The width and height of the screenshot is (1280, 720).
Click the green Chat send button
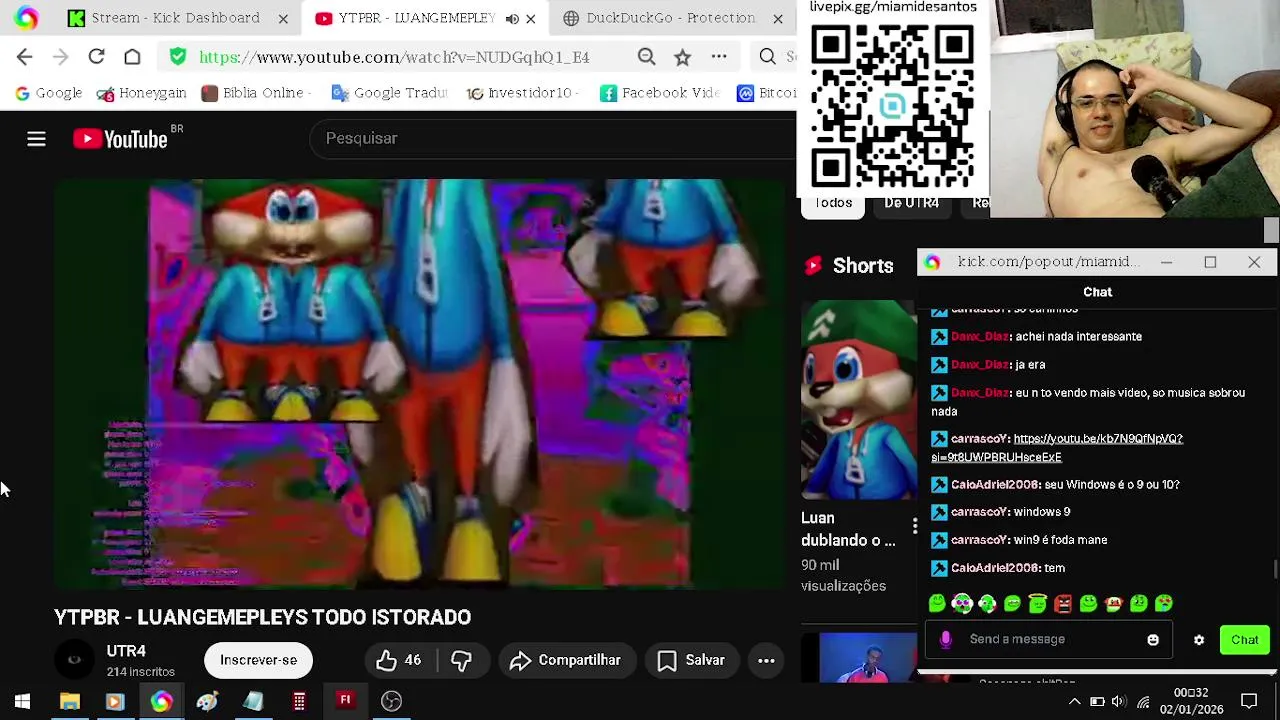[x=1245, y=640]
